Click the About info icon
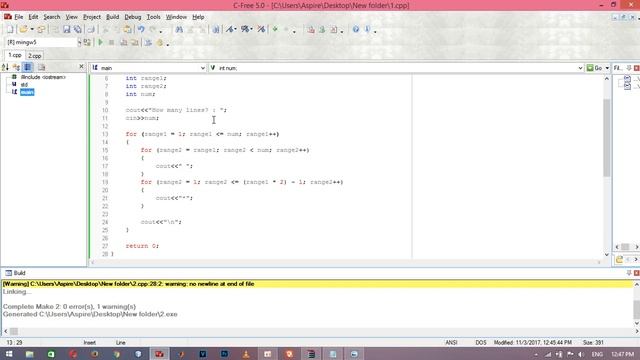Screen dimensions: 640x360 pyautogui.click(x=367, y=29)
